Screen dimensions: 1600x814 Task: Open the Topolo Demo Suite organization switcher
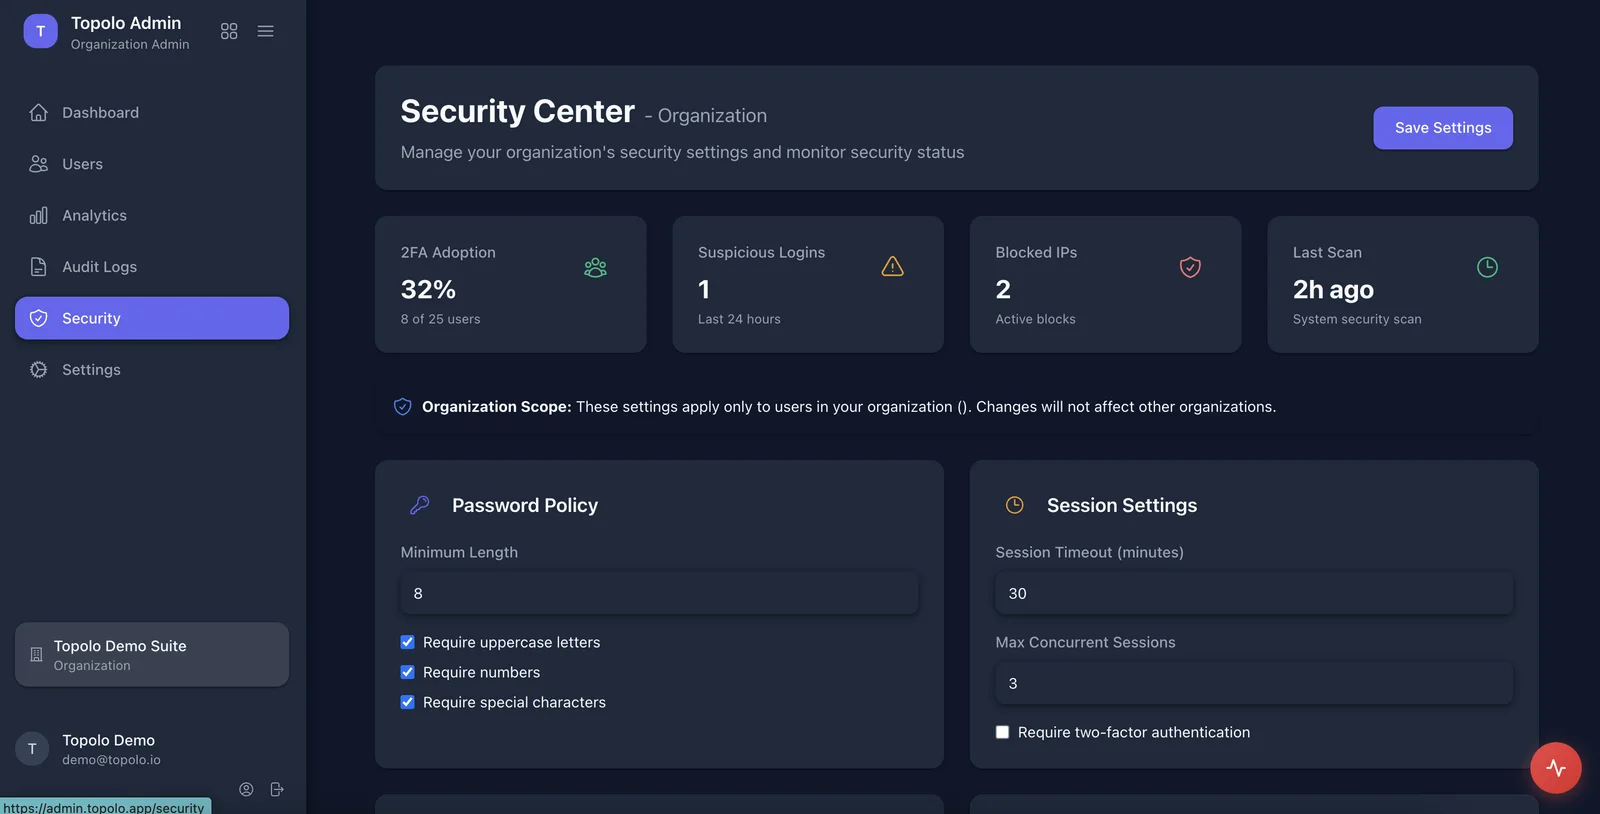(152, 655)
